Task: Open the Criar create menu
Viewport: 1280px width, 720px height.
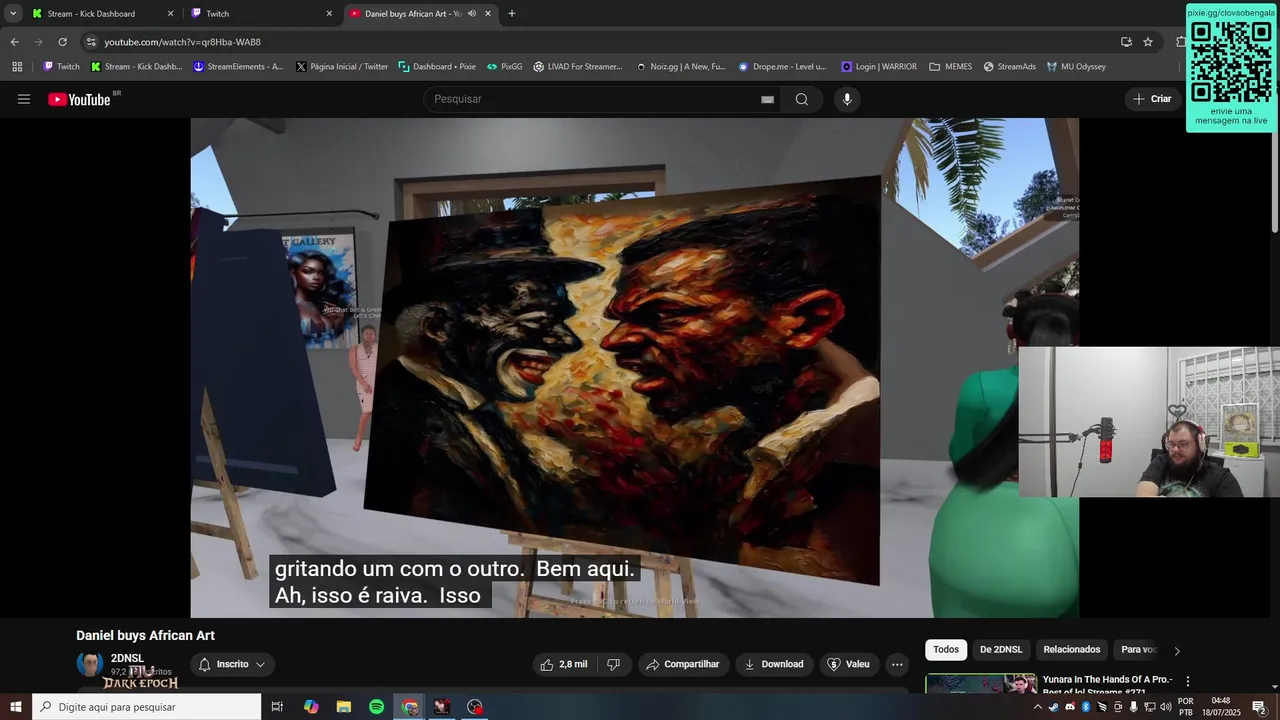Action: 1152,99
